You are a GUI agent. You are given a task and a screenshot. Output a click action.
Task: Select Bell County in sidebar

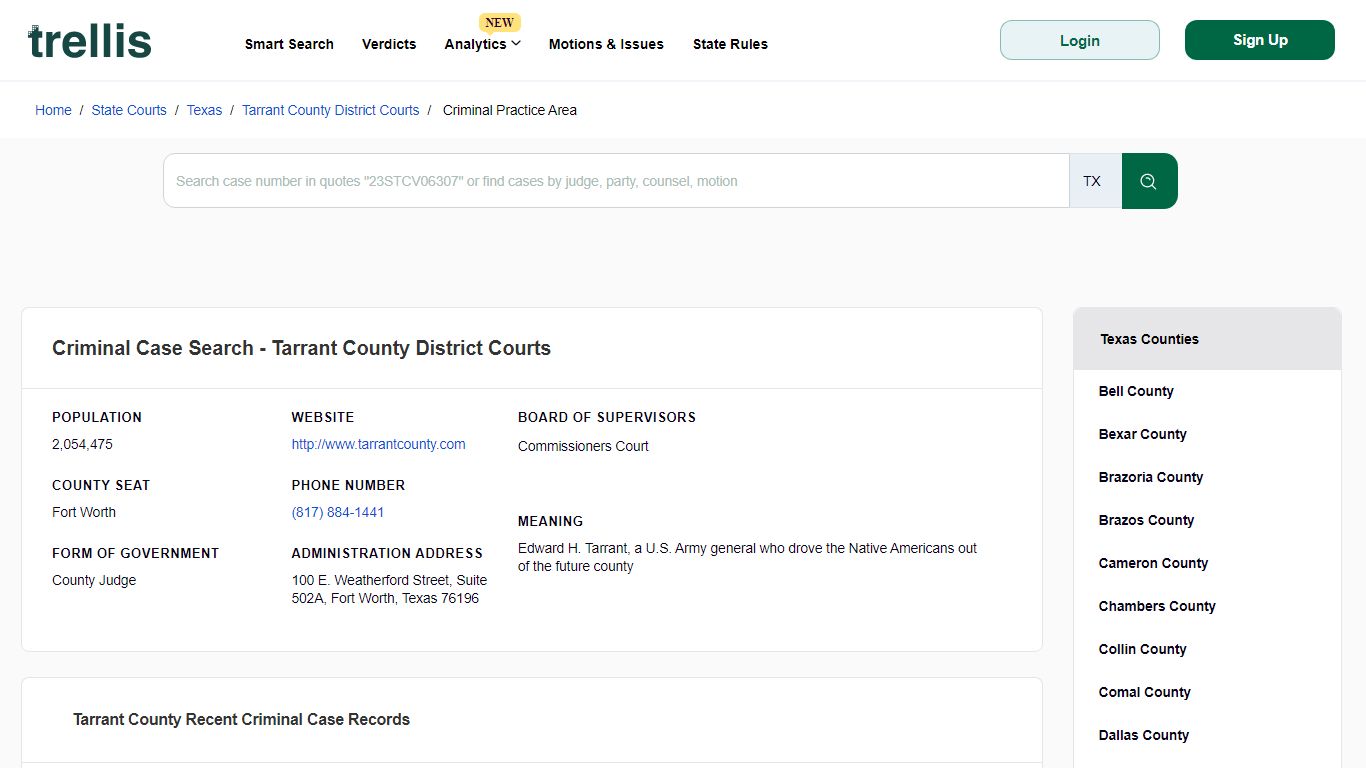tap(1136, 391)
